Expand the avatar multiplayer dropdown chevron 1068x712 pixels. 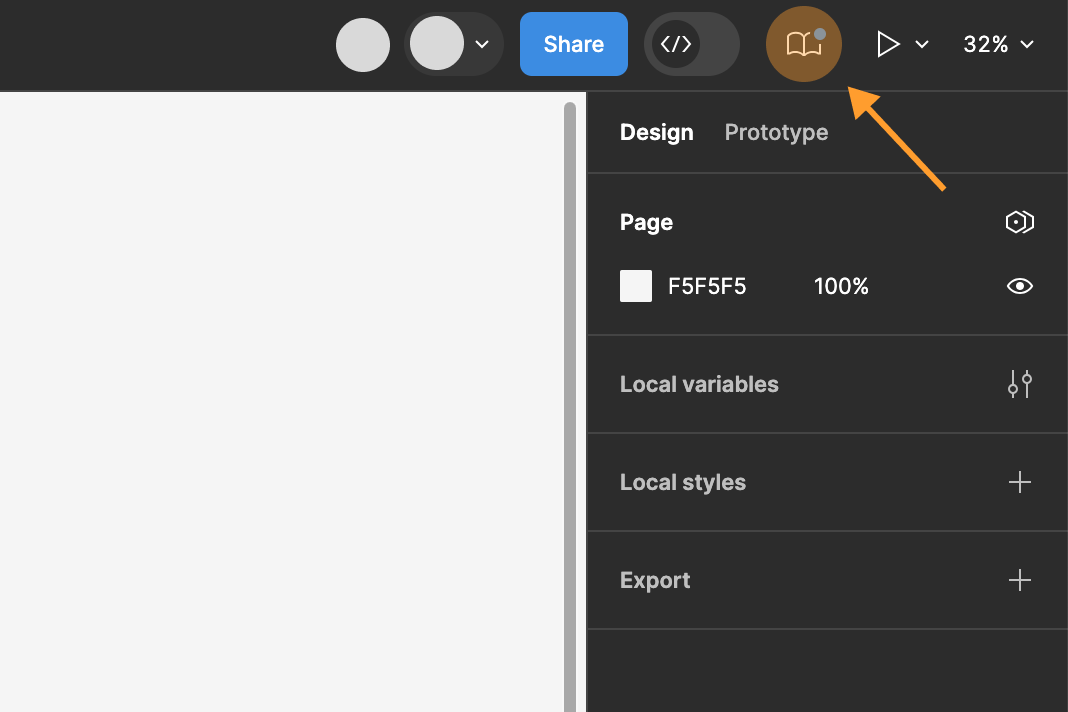[x=482, y=44]
